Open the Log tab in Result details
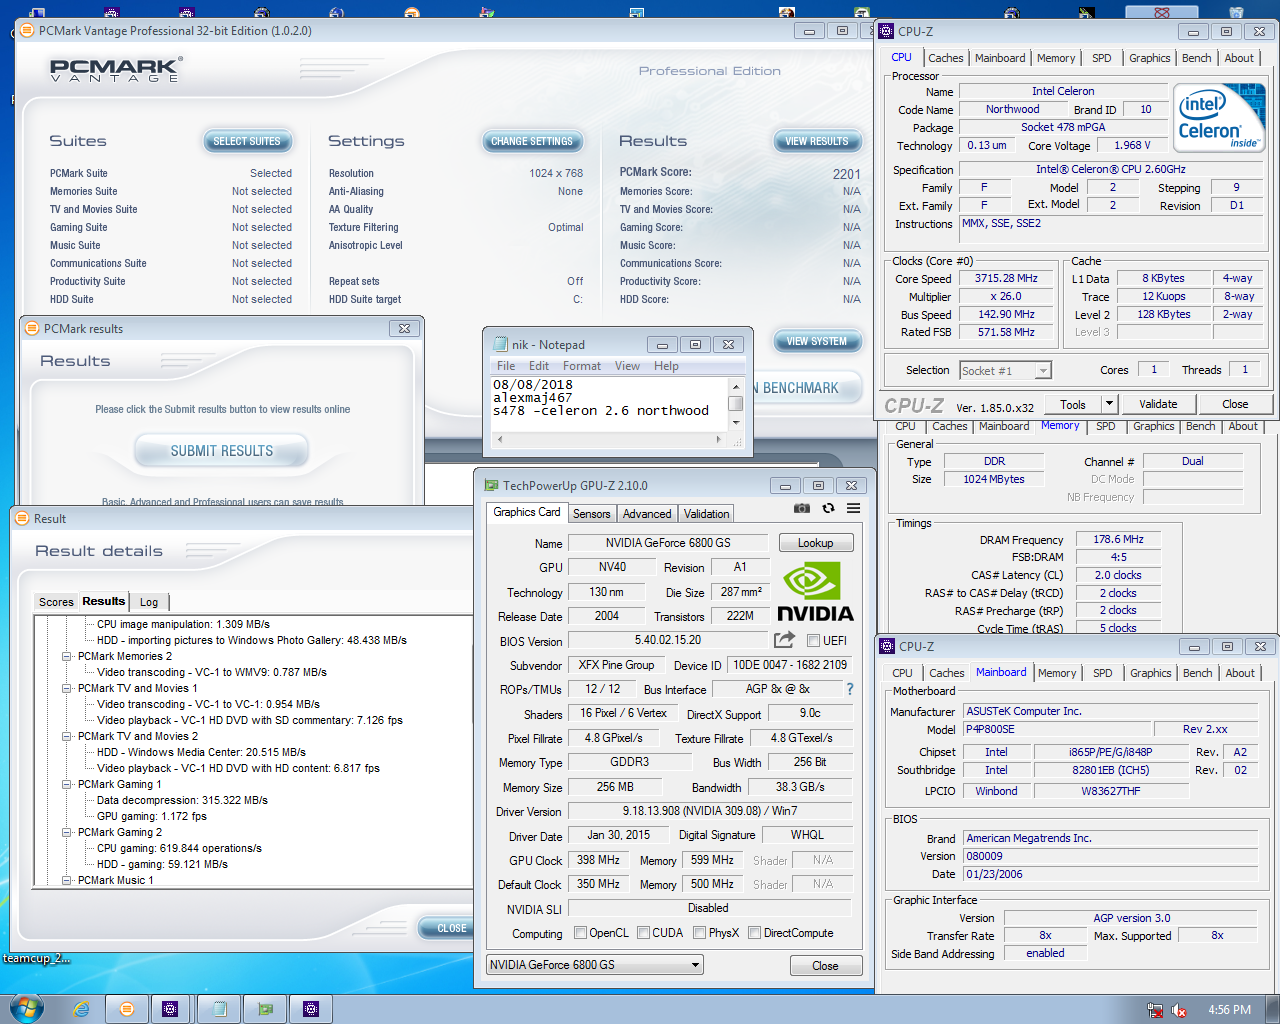This screenshot has width=1280, height=1024. pyautogui.click(x=149, y=602)
